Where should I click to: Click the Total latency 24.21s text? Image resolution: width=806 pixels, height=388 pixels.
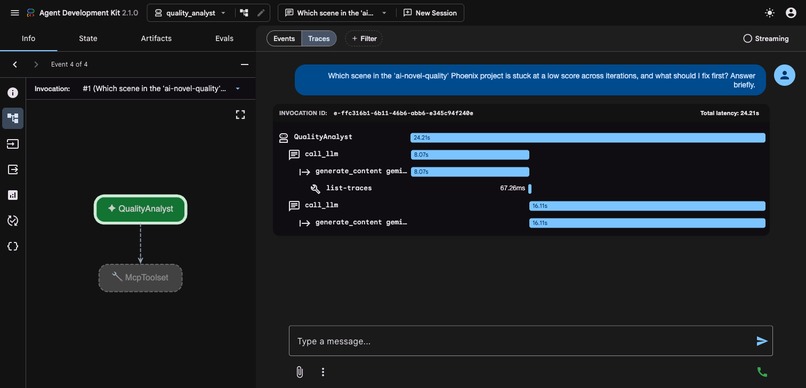point(729,113)
